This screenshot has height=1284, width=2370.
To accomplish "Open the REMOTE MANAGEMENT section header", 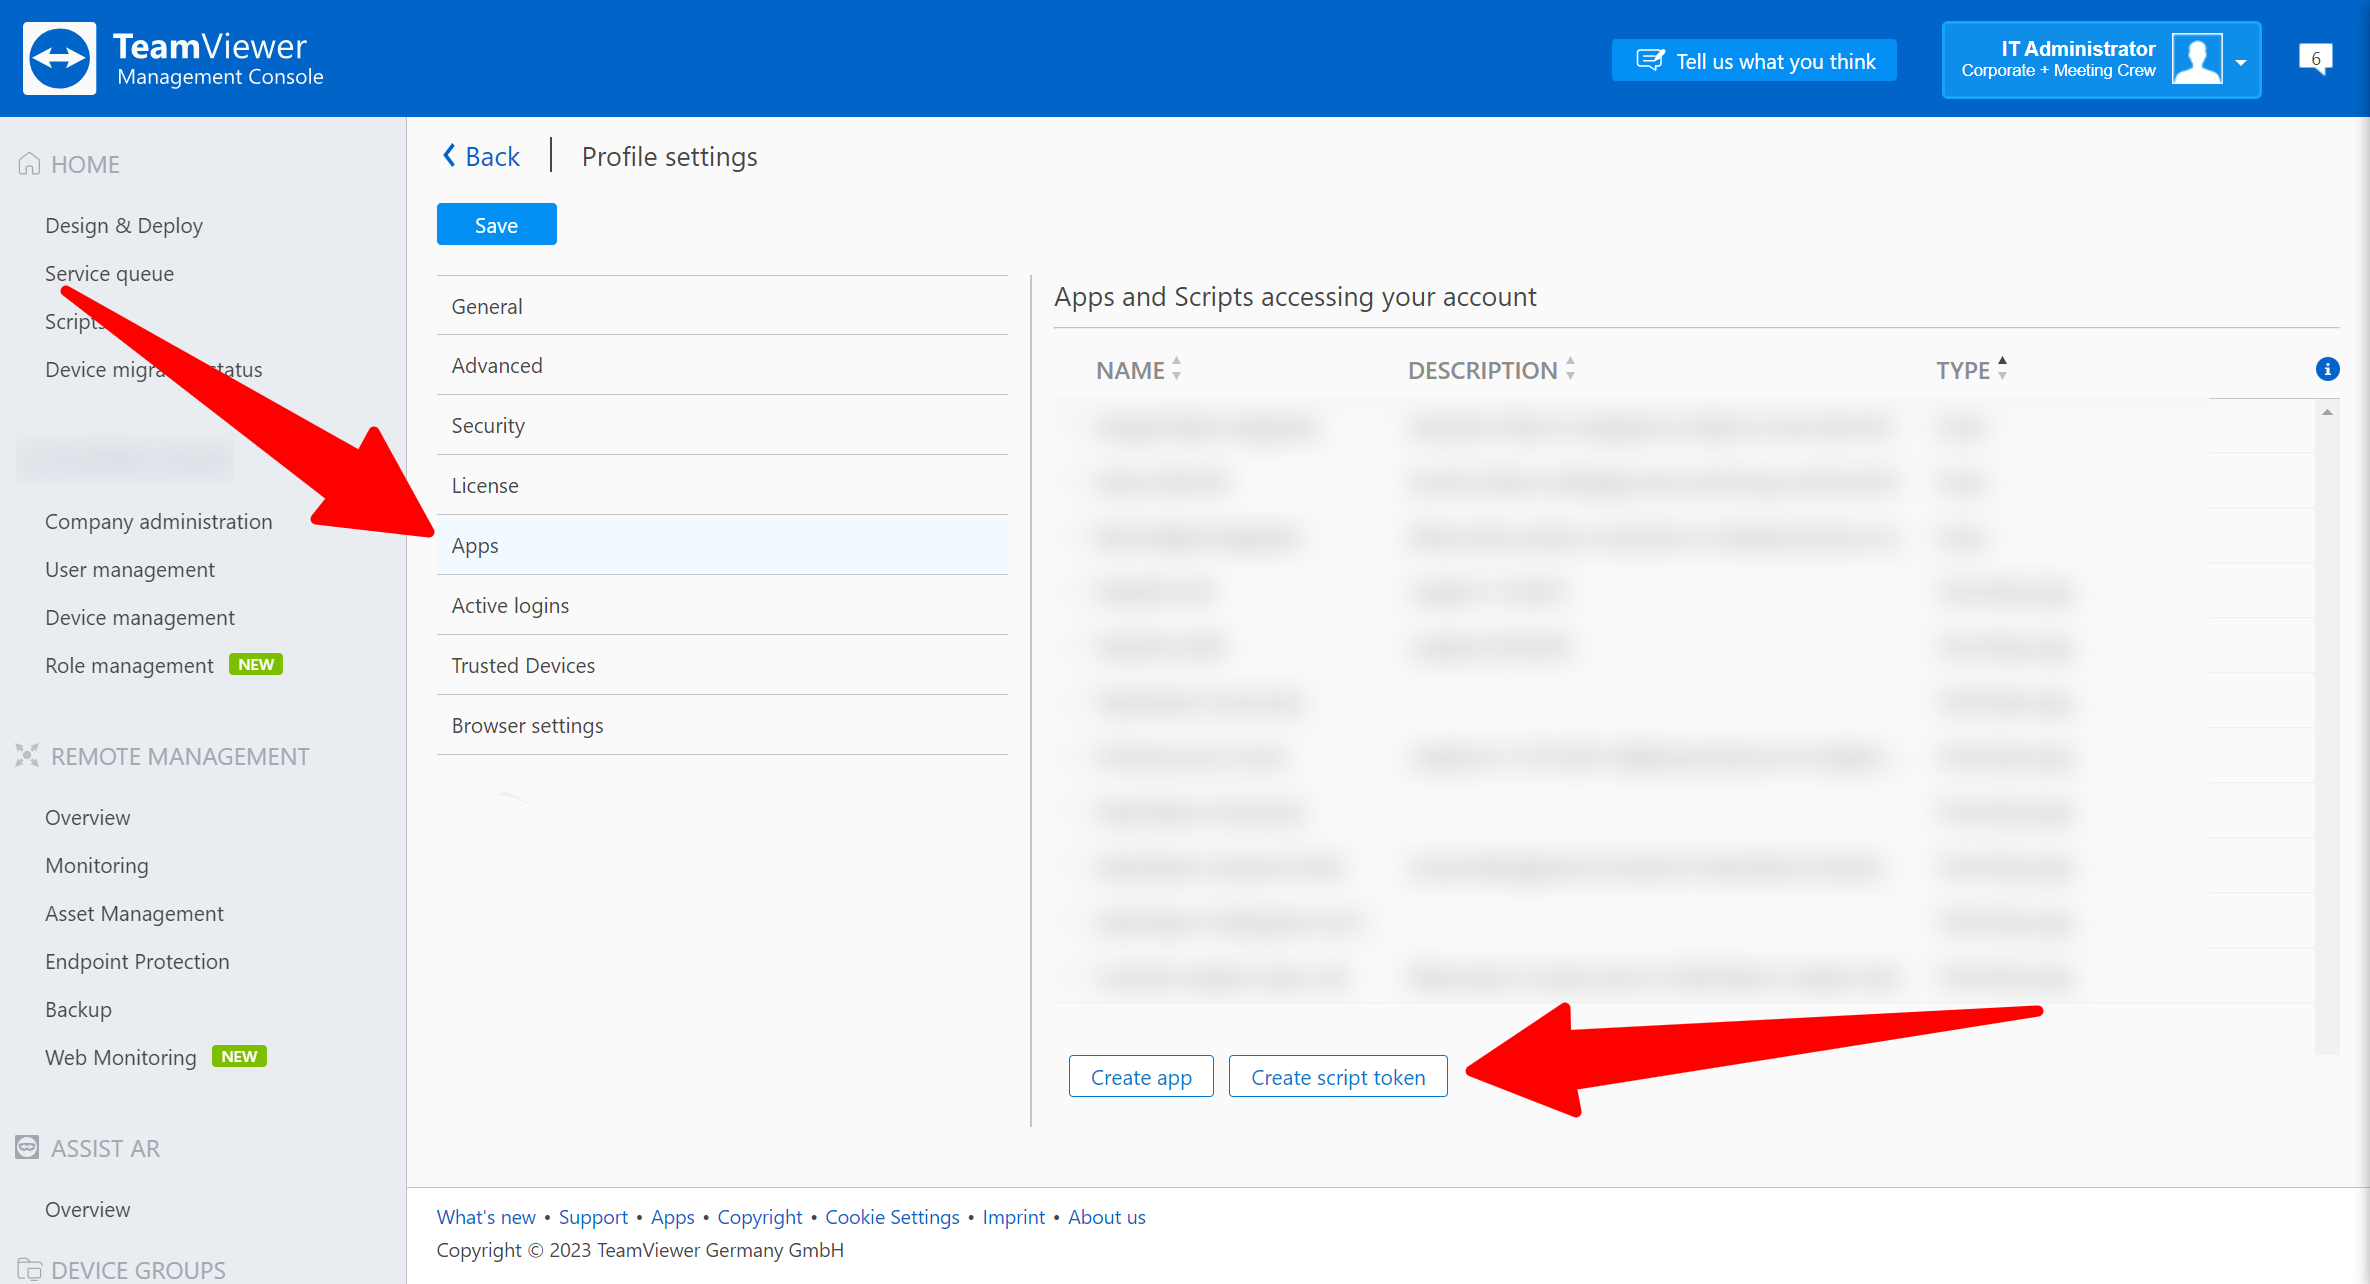I will [x=163, y=756].
